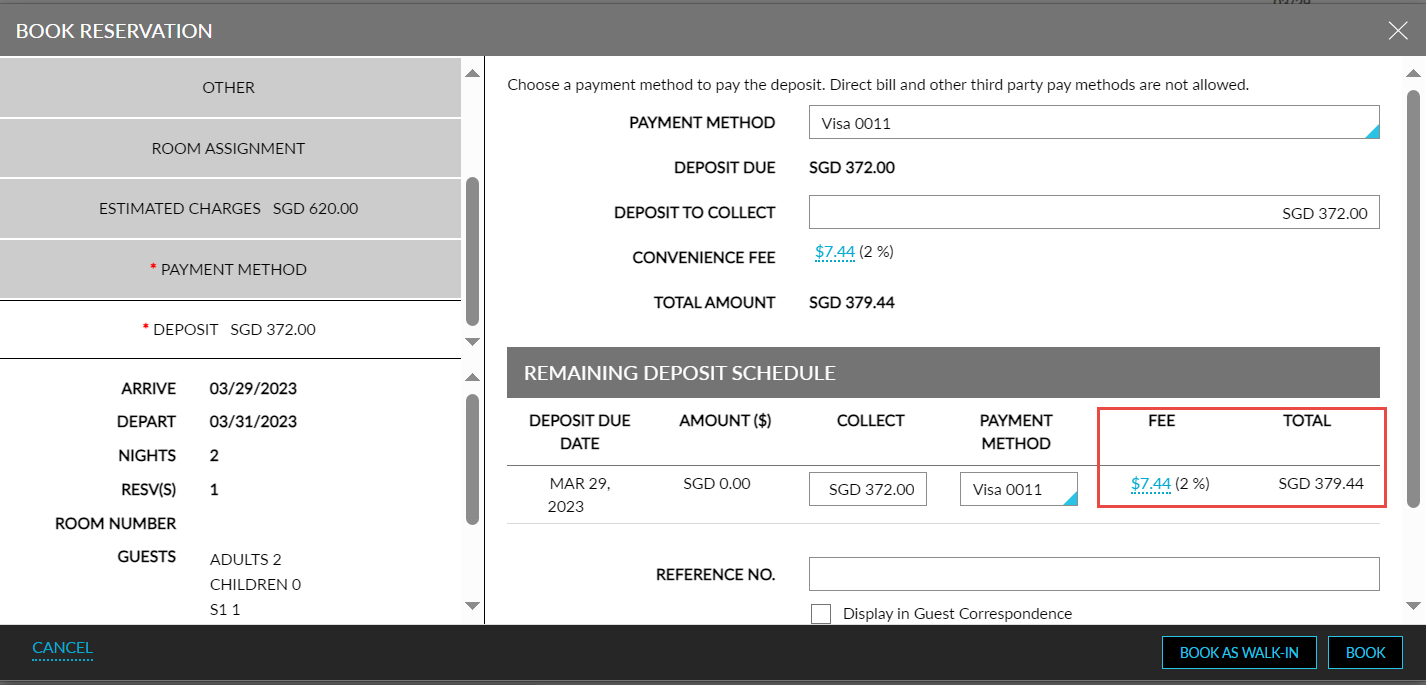
Task: Expand schedule row Visa 0011 payment dropdown
Action: pyautogui.click(x=1018, y=489)
